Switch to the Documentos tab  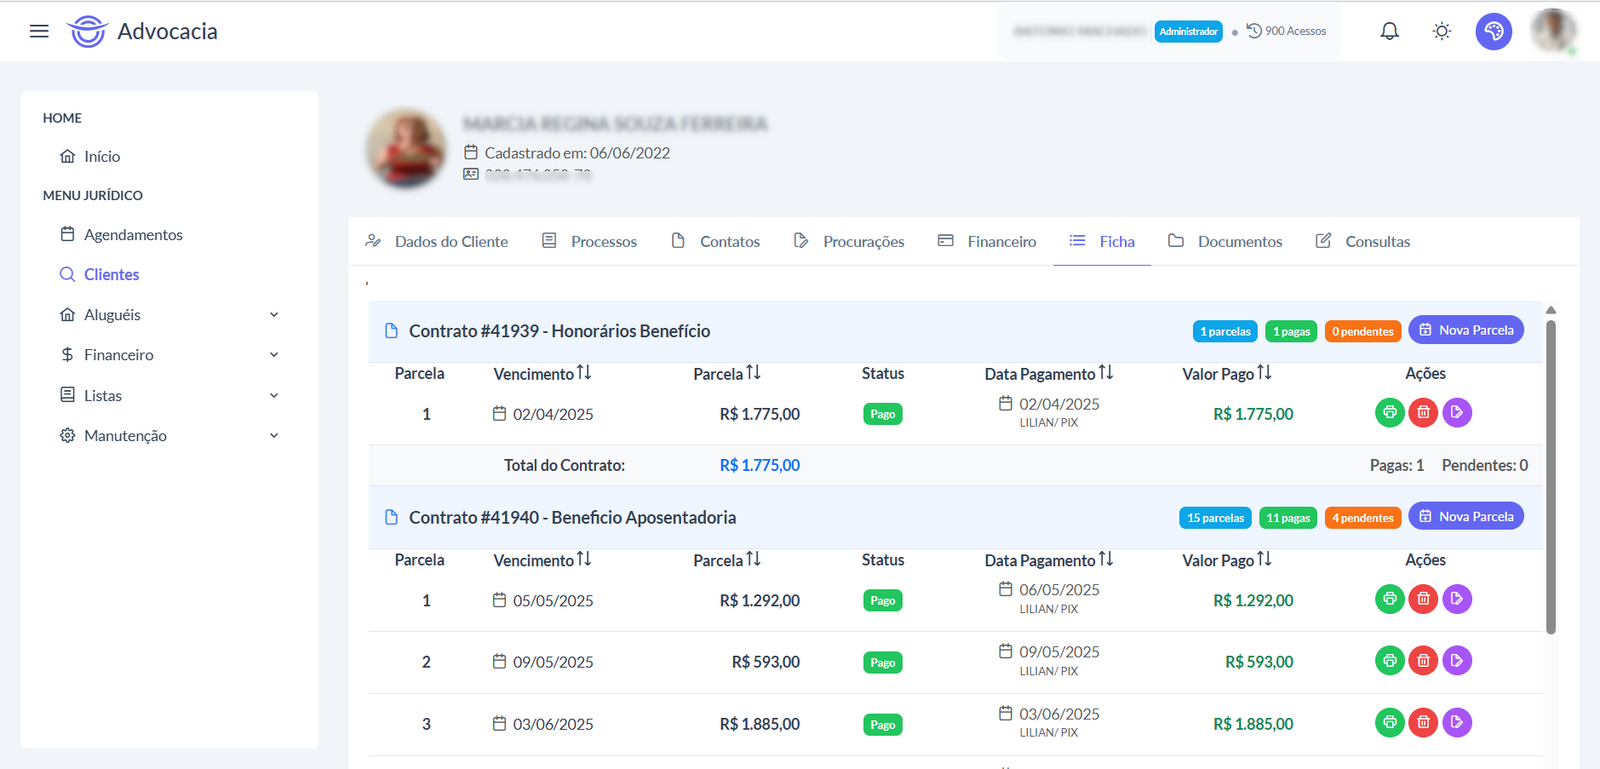coord(1225,241)
